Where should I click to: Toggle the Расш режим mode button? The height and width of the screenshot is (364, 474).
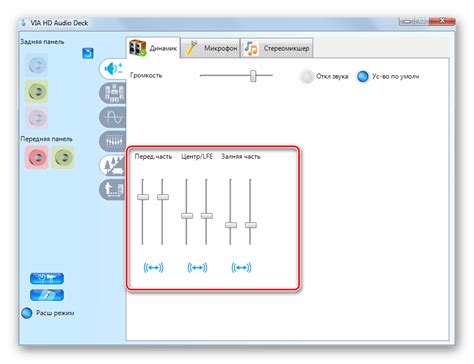click(x=26, y=313)
